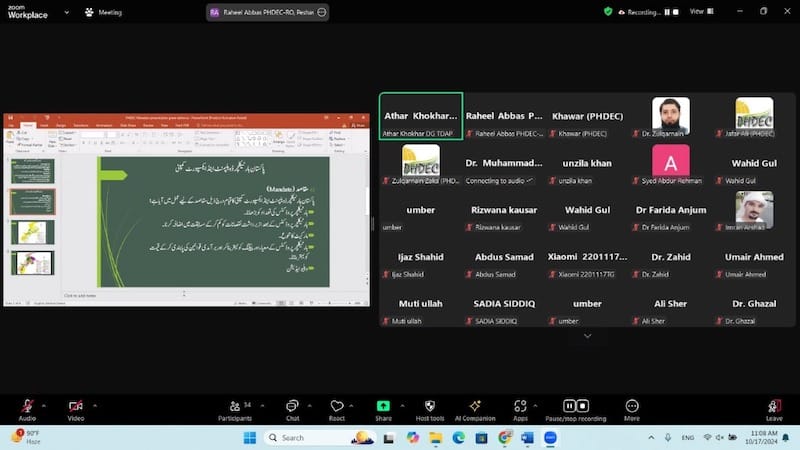This screenshot has height=450, width=800.
Task: Launch the AI Companion
Action: pyautogui.click(x=475, y=406)
